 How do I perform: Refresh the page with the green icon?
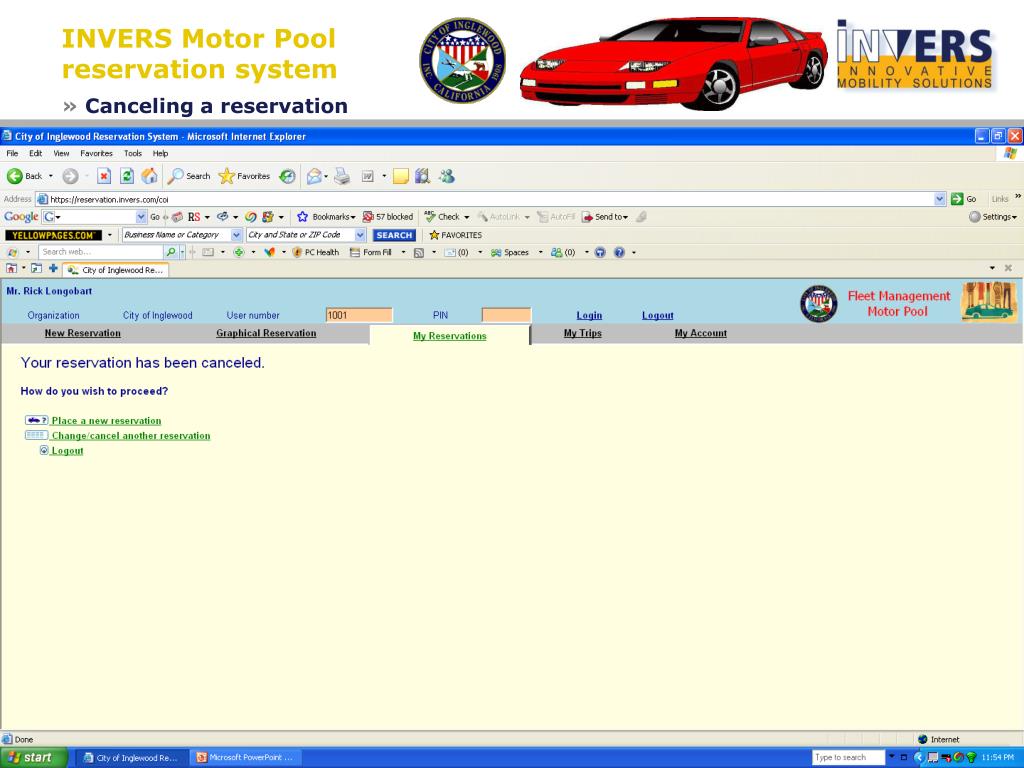[x=127, y=176]
